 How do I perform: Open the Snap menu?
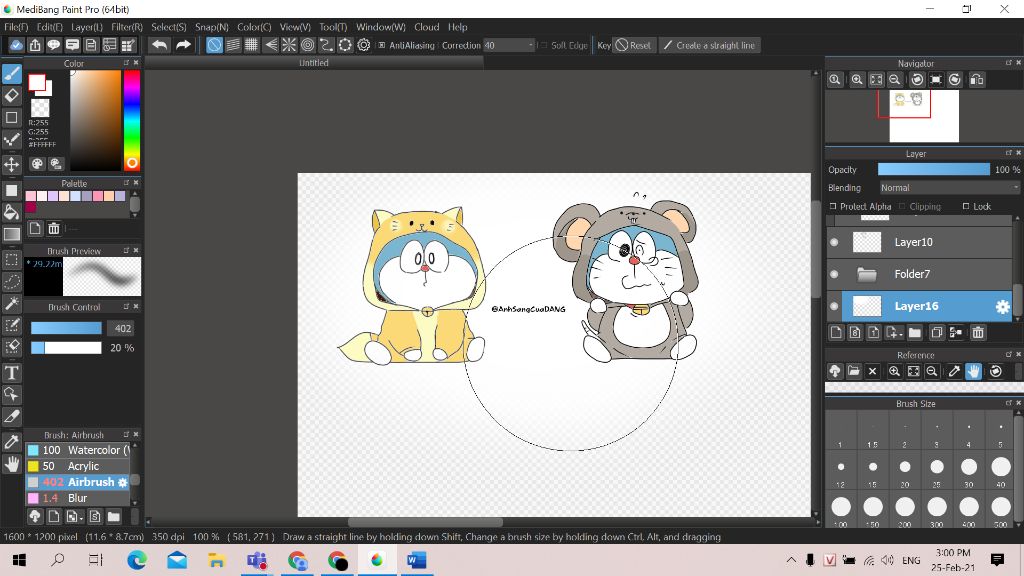212,27
